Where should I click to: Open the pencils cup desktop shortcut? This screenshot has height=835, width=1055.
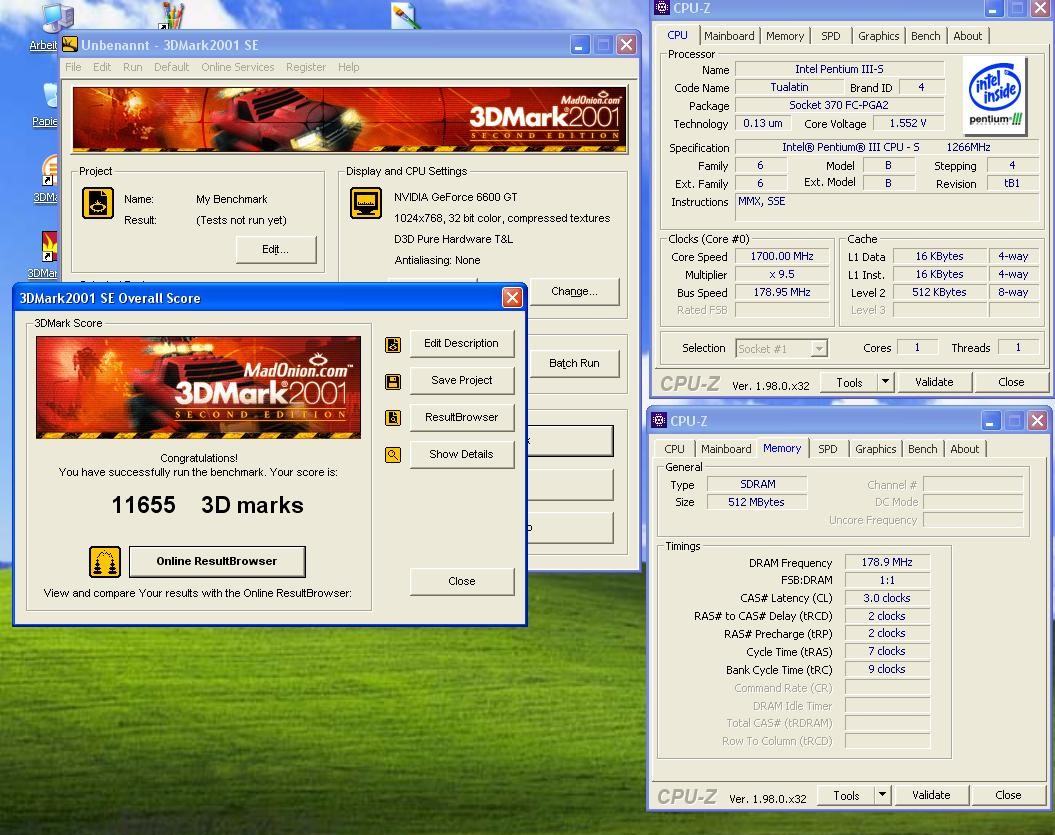[x=172, y=15]
